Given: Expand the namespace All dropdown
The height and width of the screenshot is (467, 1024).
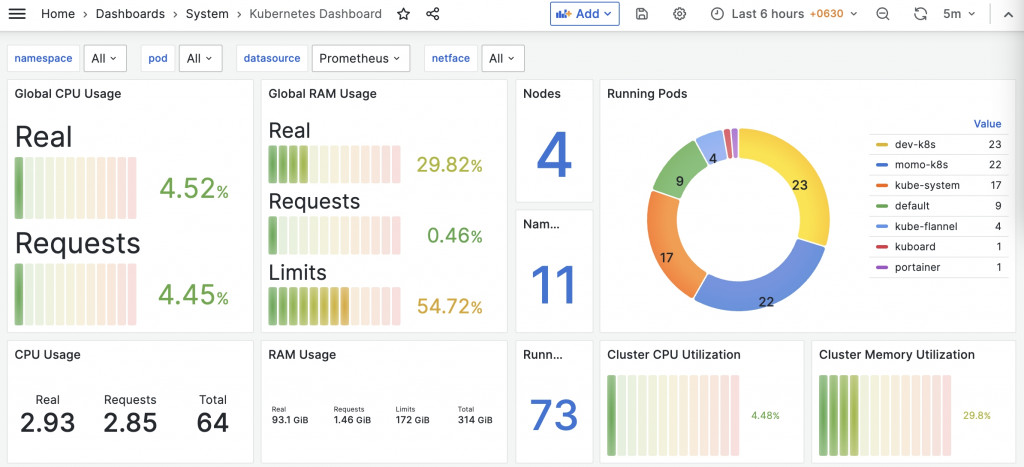Looking at the screenshot, I should click(x=105, y=58).
